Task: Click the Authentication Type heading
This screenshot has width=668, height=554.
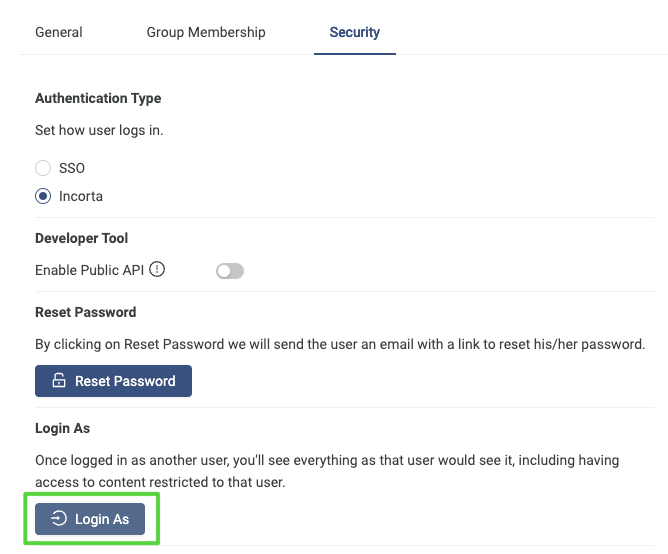Action: pos(98,98)
